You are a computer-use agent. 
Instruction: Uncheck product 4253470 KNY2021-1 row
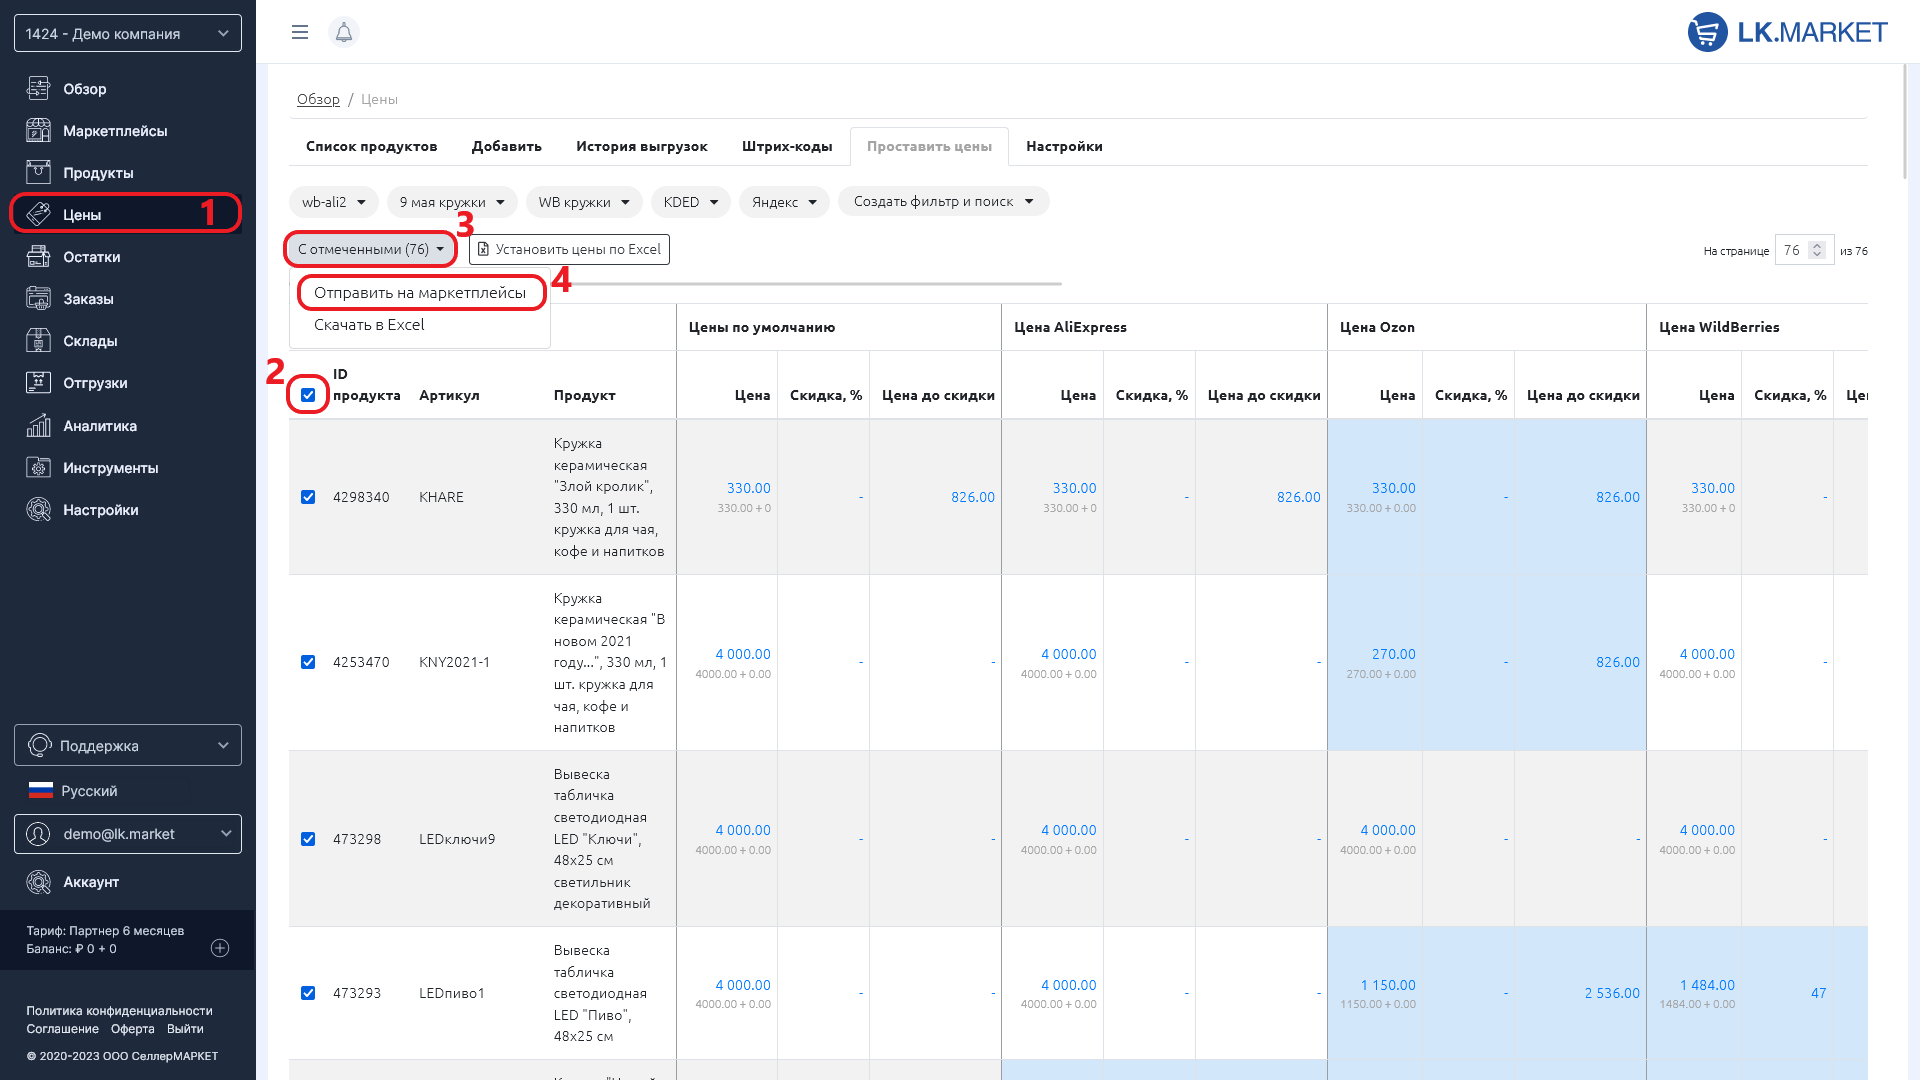308,662
